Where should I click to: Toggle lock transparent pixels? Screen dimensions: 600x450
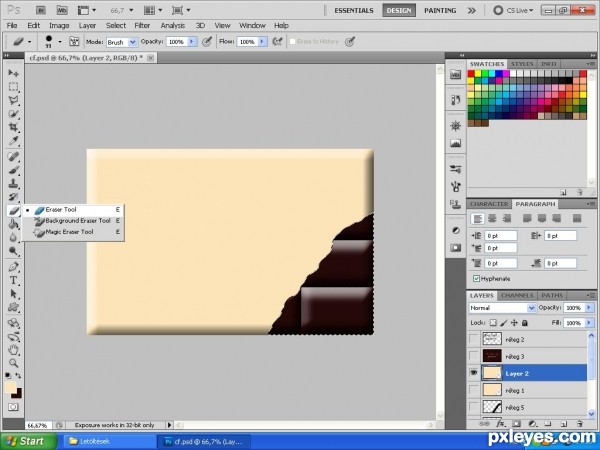[493, 323]
